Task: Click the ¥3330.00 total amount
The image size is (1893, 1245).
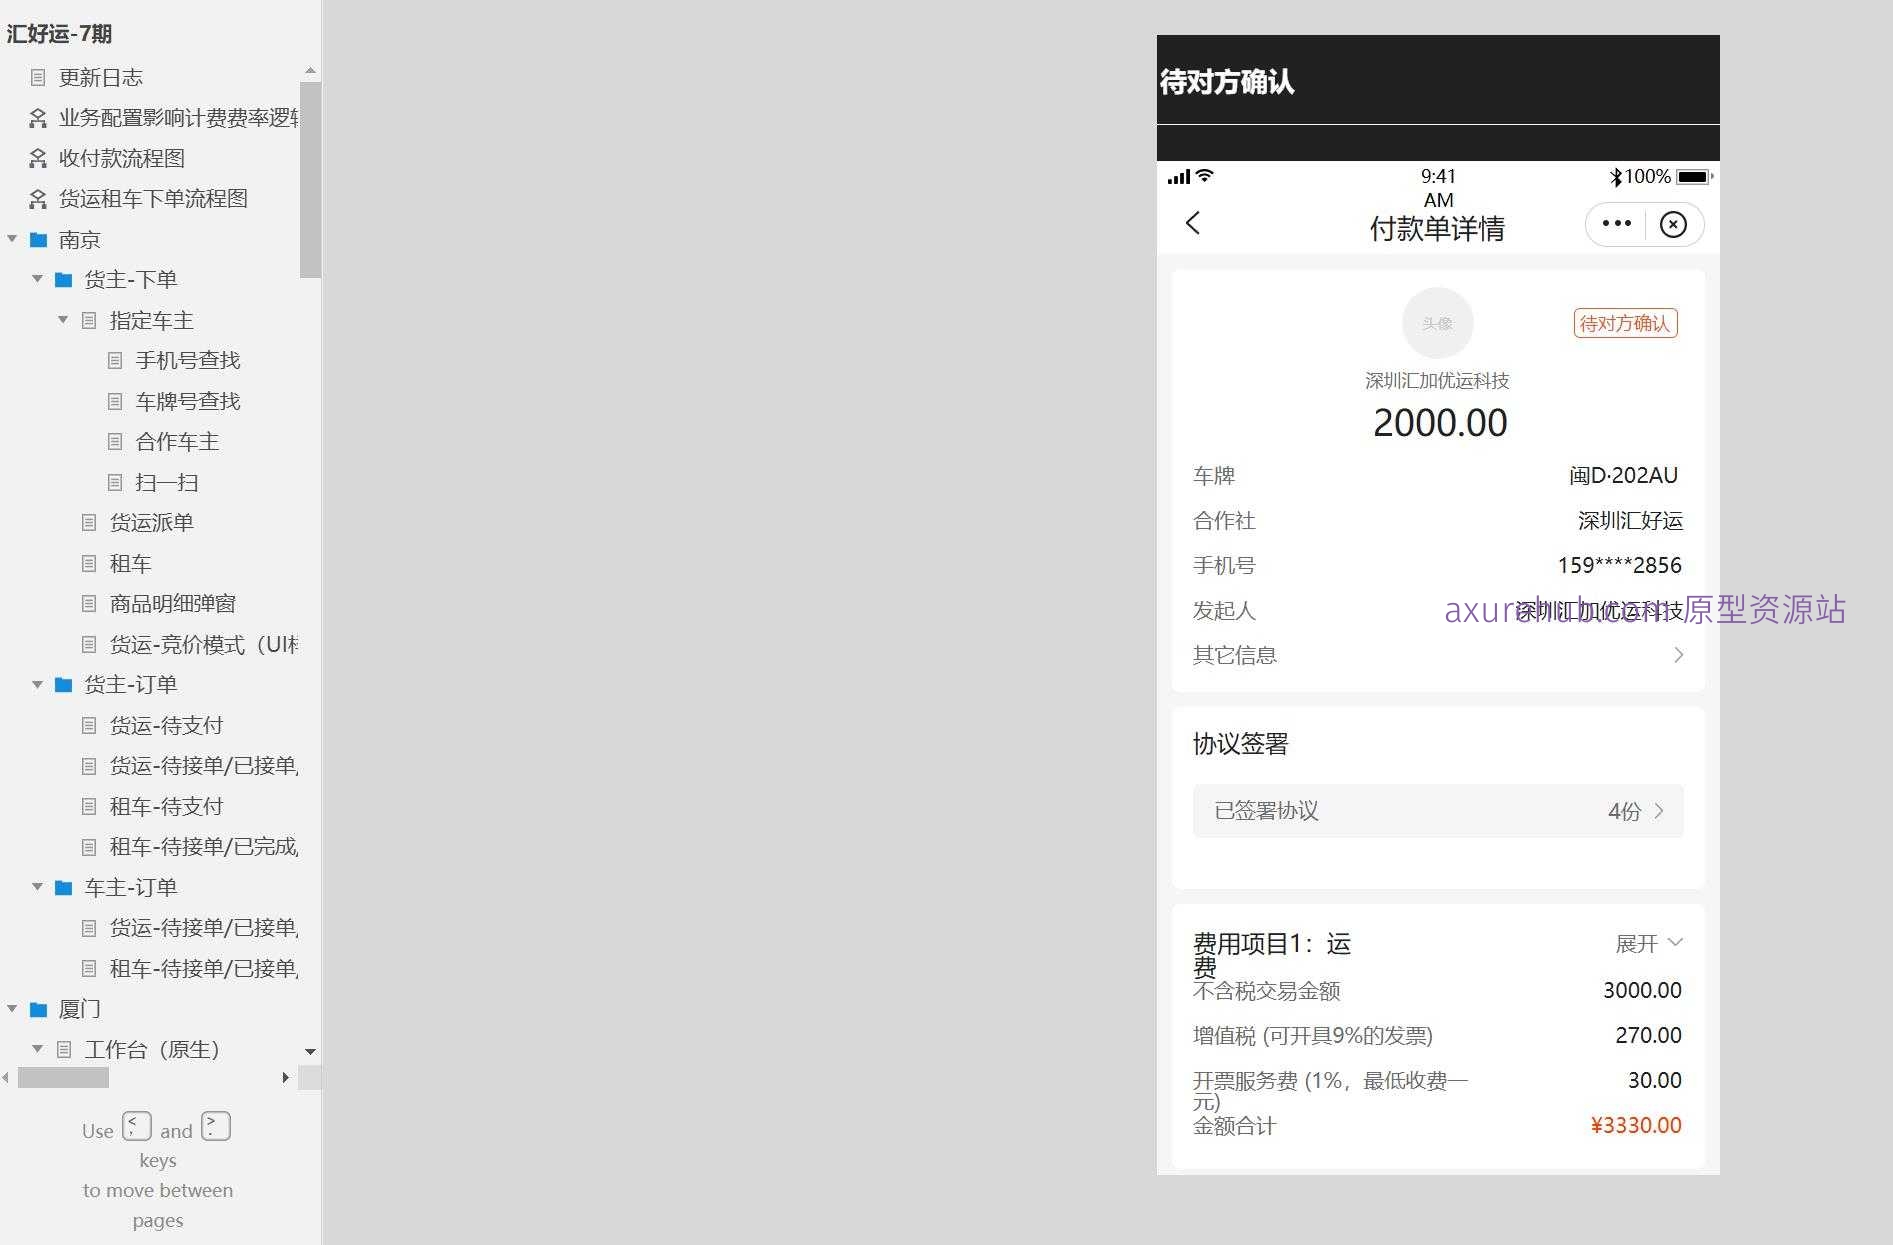Action: point(1636,1125)
